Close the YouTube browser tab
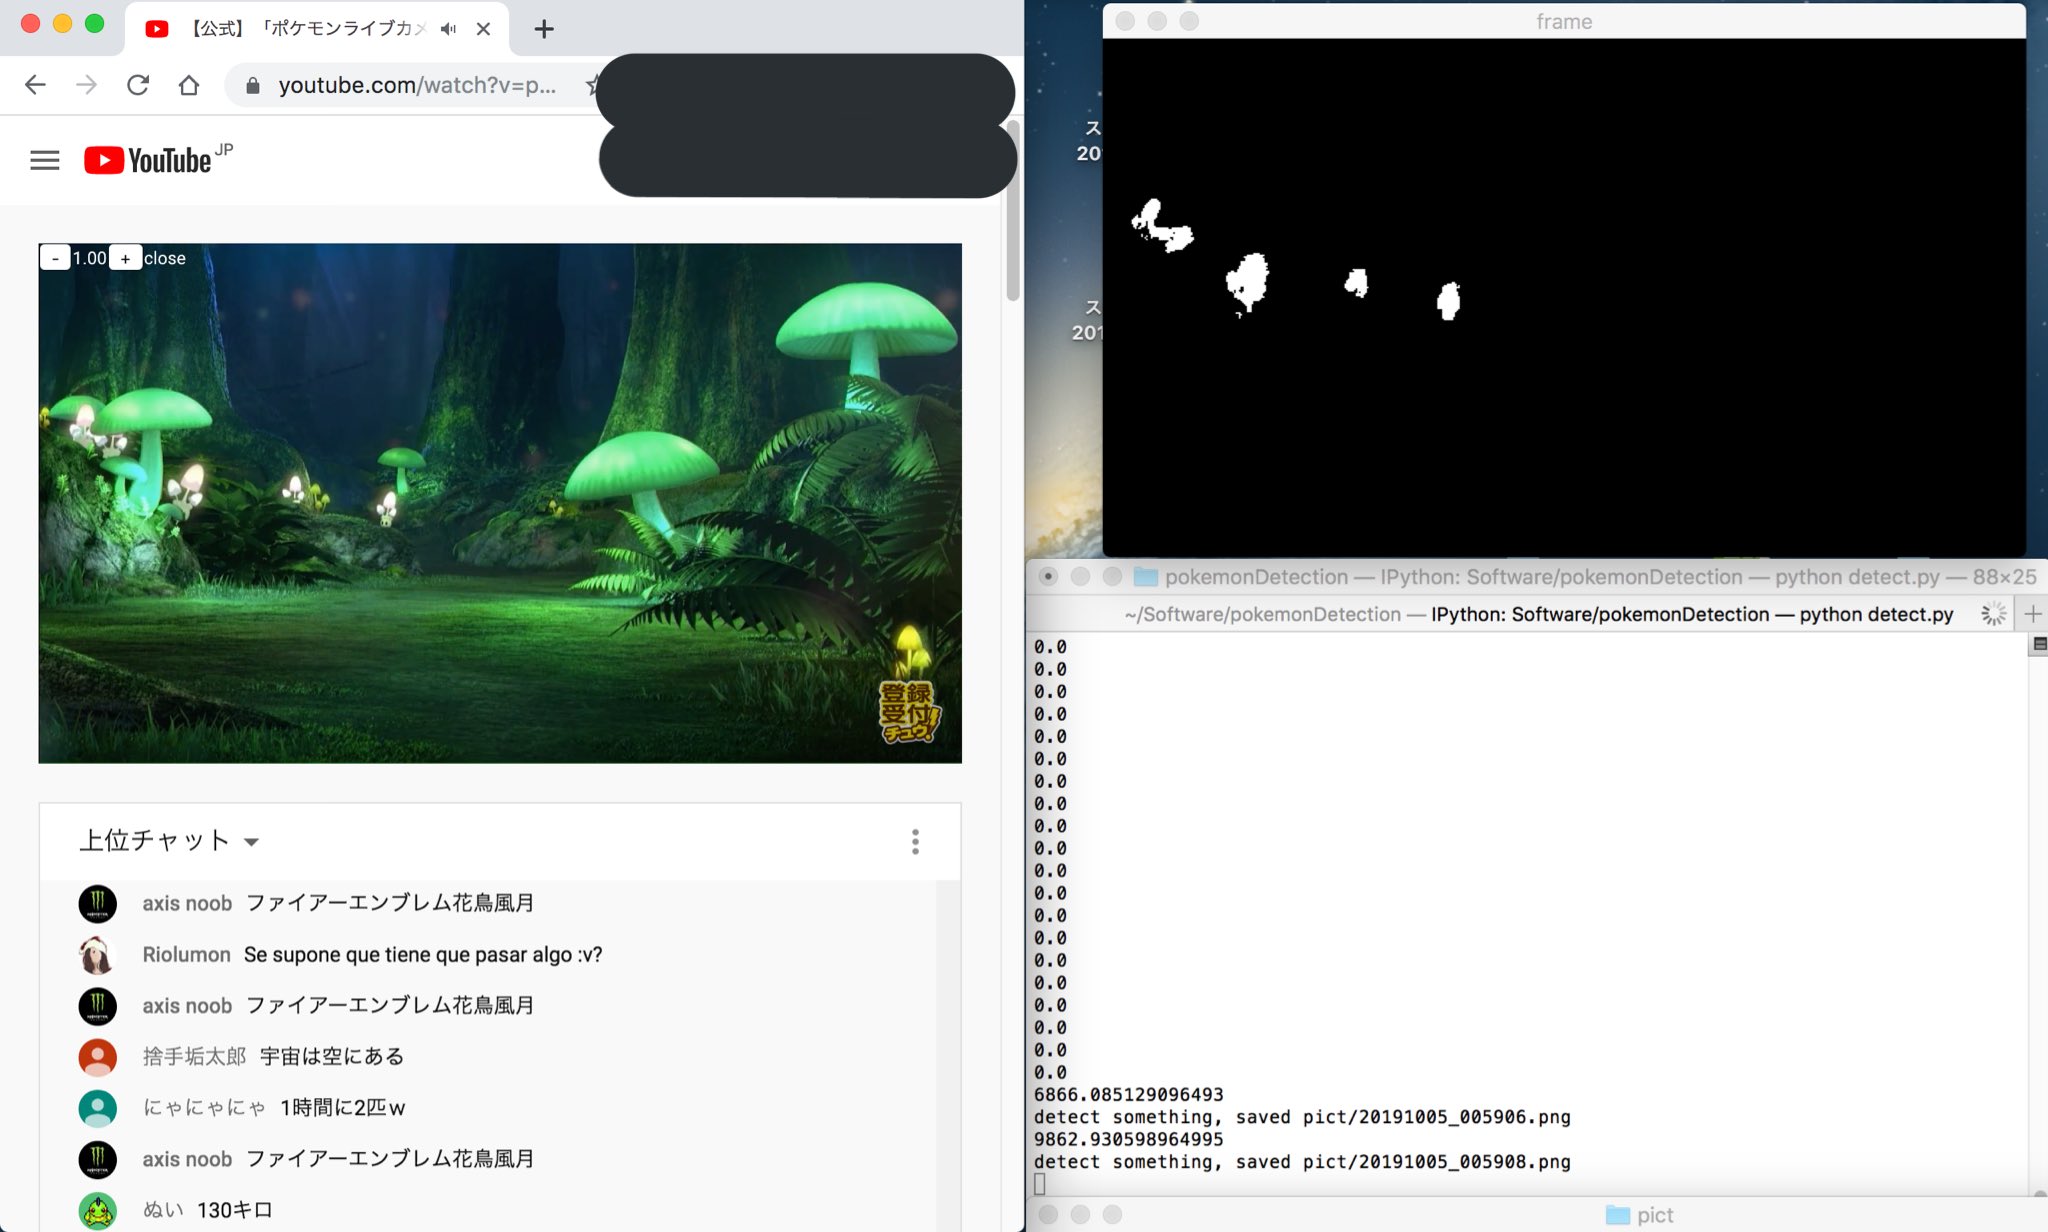2048x1232 pixels. tap(483, 29)
